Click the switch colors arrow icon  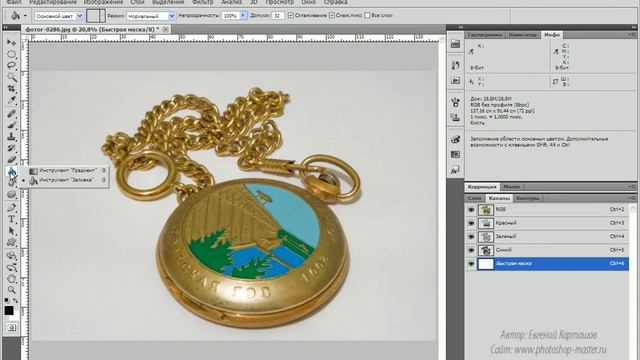(16, 300)
